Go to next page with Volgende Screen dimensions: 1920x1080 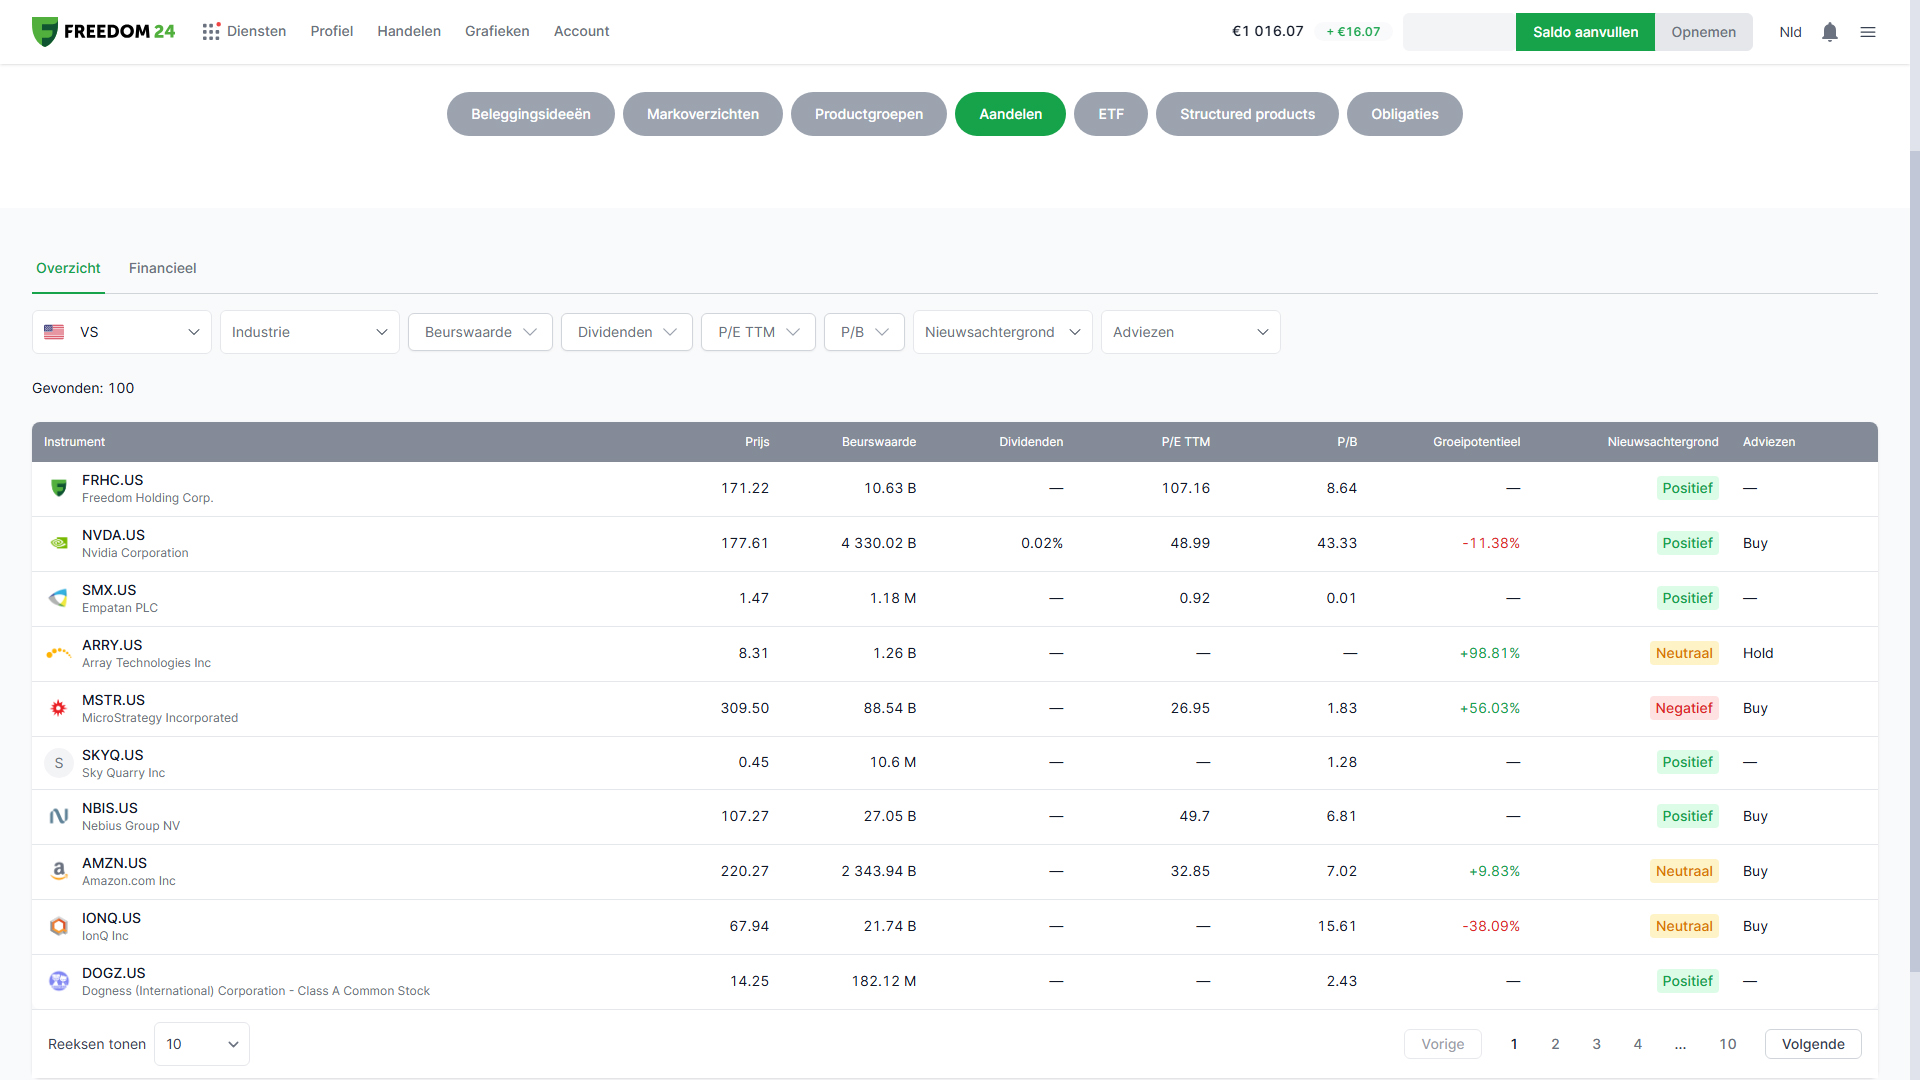pos(1812,1044)
